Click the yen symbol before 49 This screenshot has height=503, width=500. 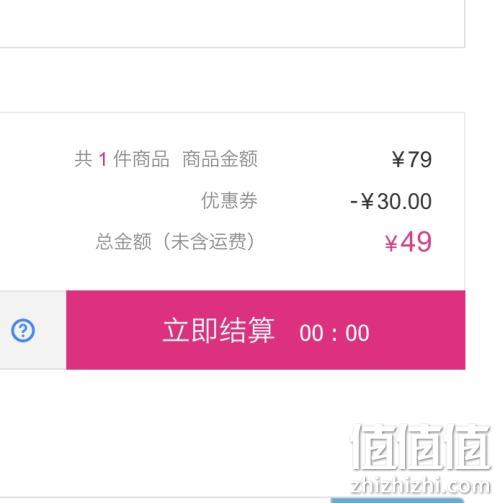point(391,243)
